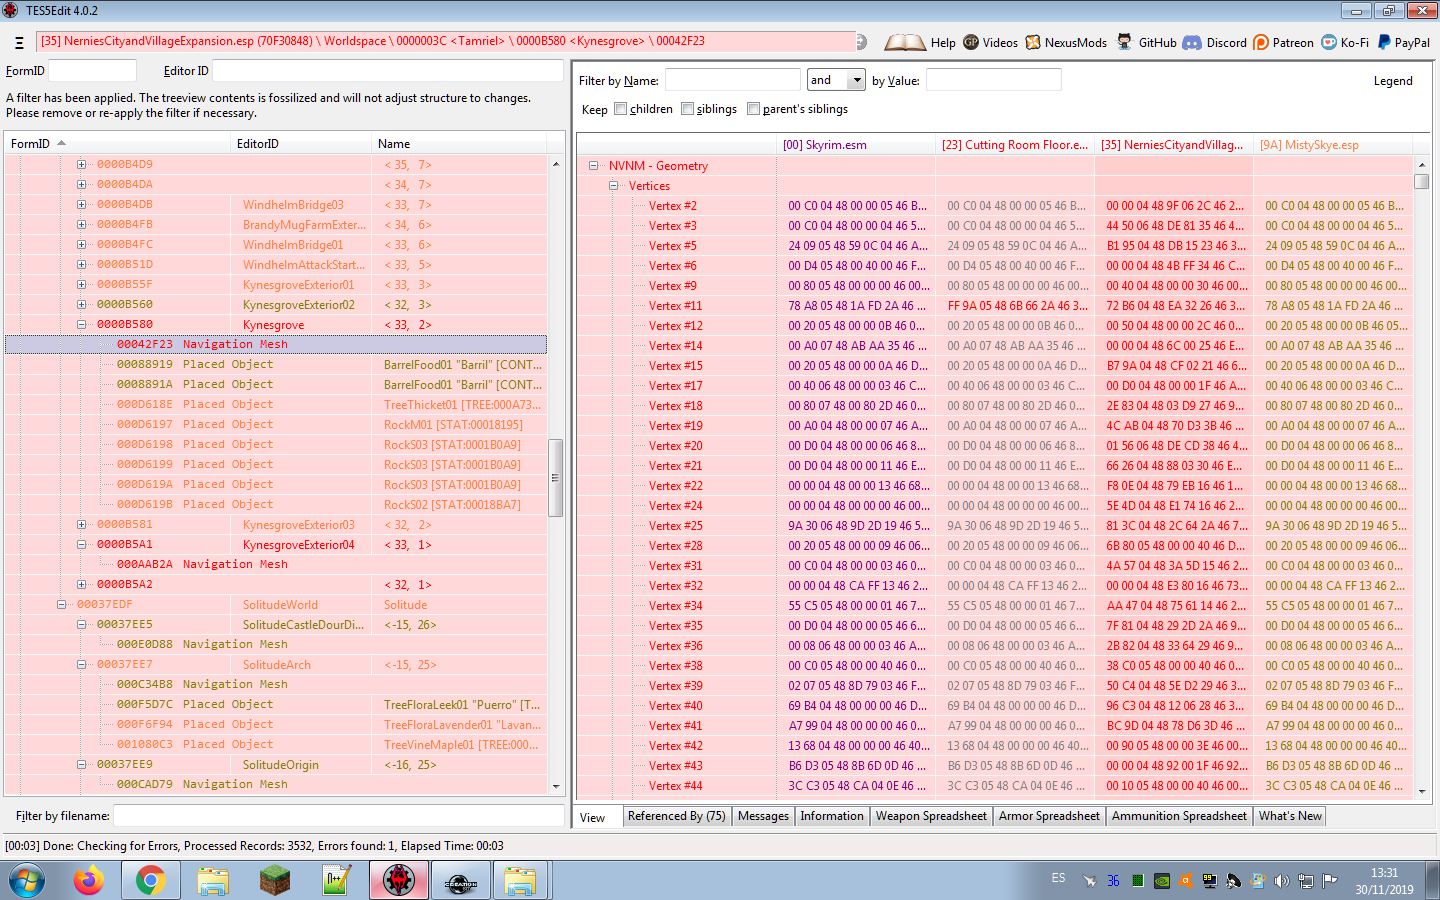Switch to the Messages tab
This screenshot has height=900, width=1440.
coord(763,816)
